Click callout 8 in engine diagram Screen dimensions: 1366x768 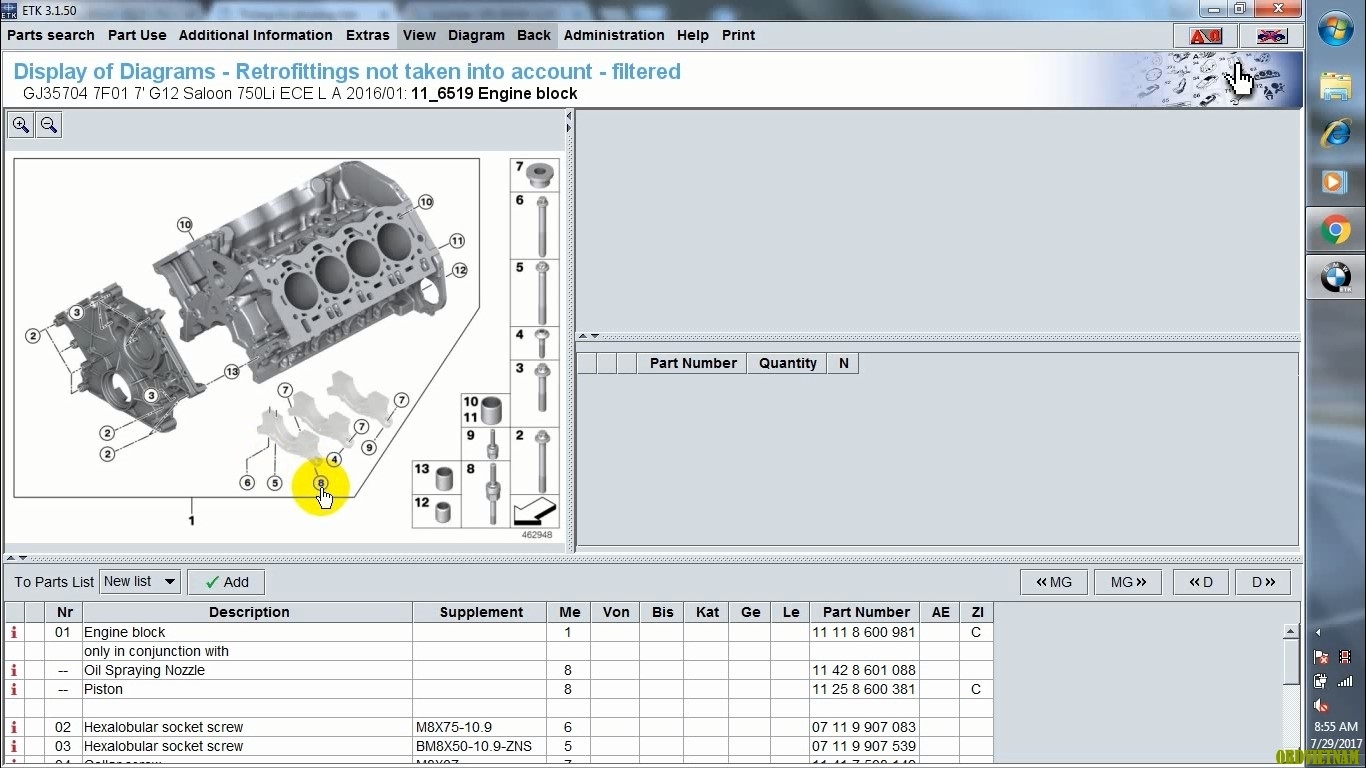click(x=320, y=482)
